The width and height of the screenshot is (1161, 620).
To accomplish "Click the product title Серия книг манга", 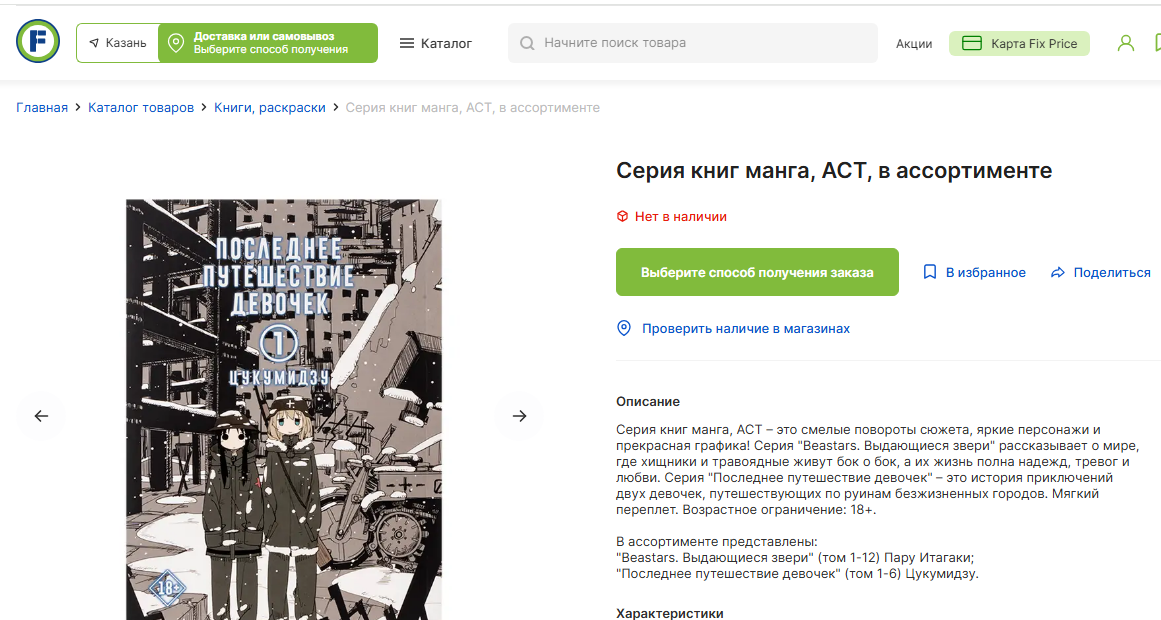I will pyautogui.click(x=834, y=170).
